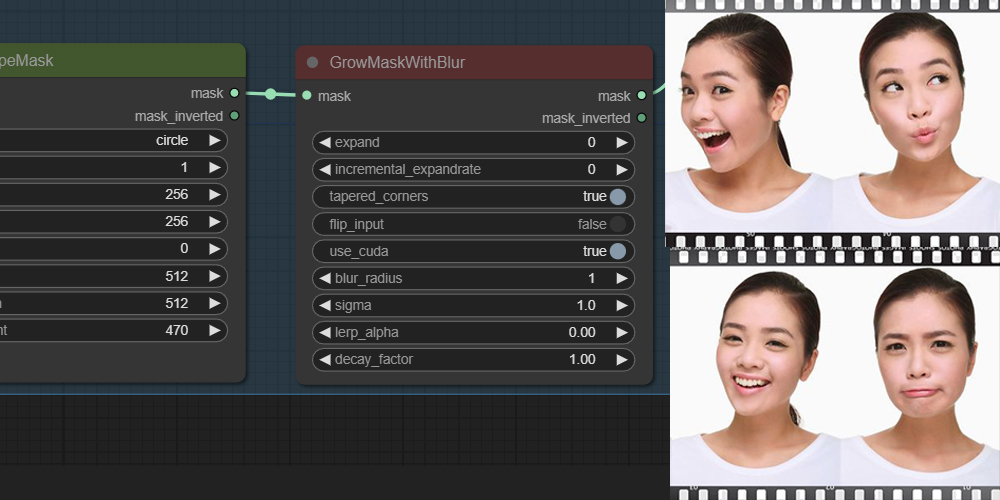
Task: Click the shape mask node's mask_inverted socket
Action: coord(234,115)
